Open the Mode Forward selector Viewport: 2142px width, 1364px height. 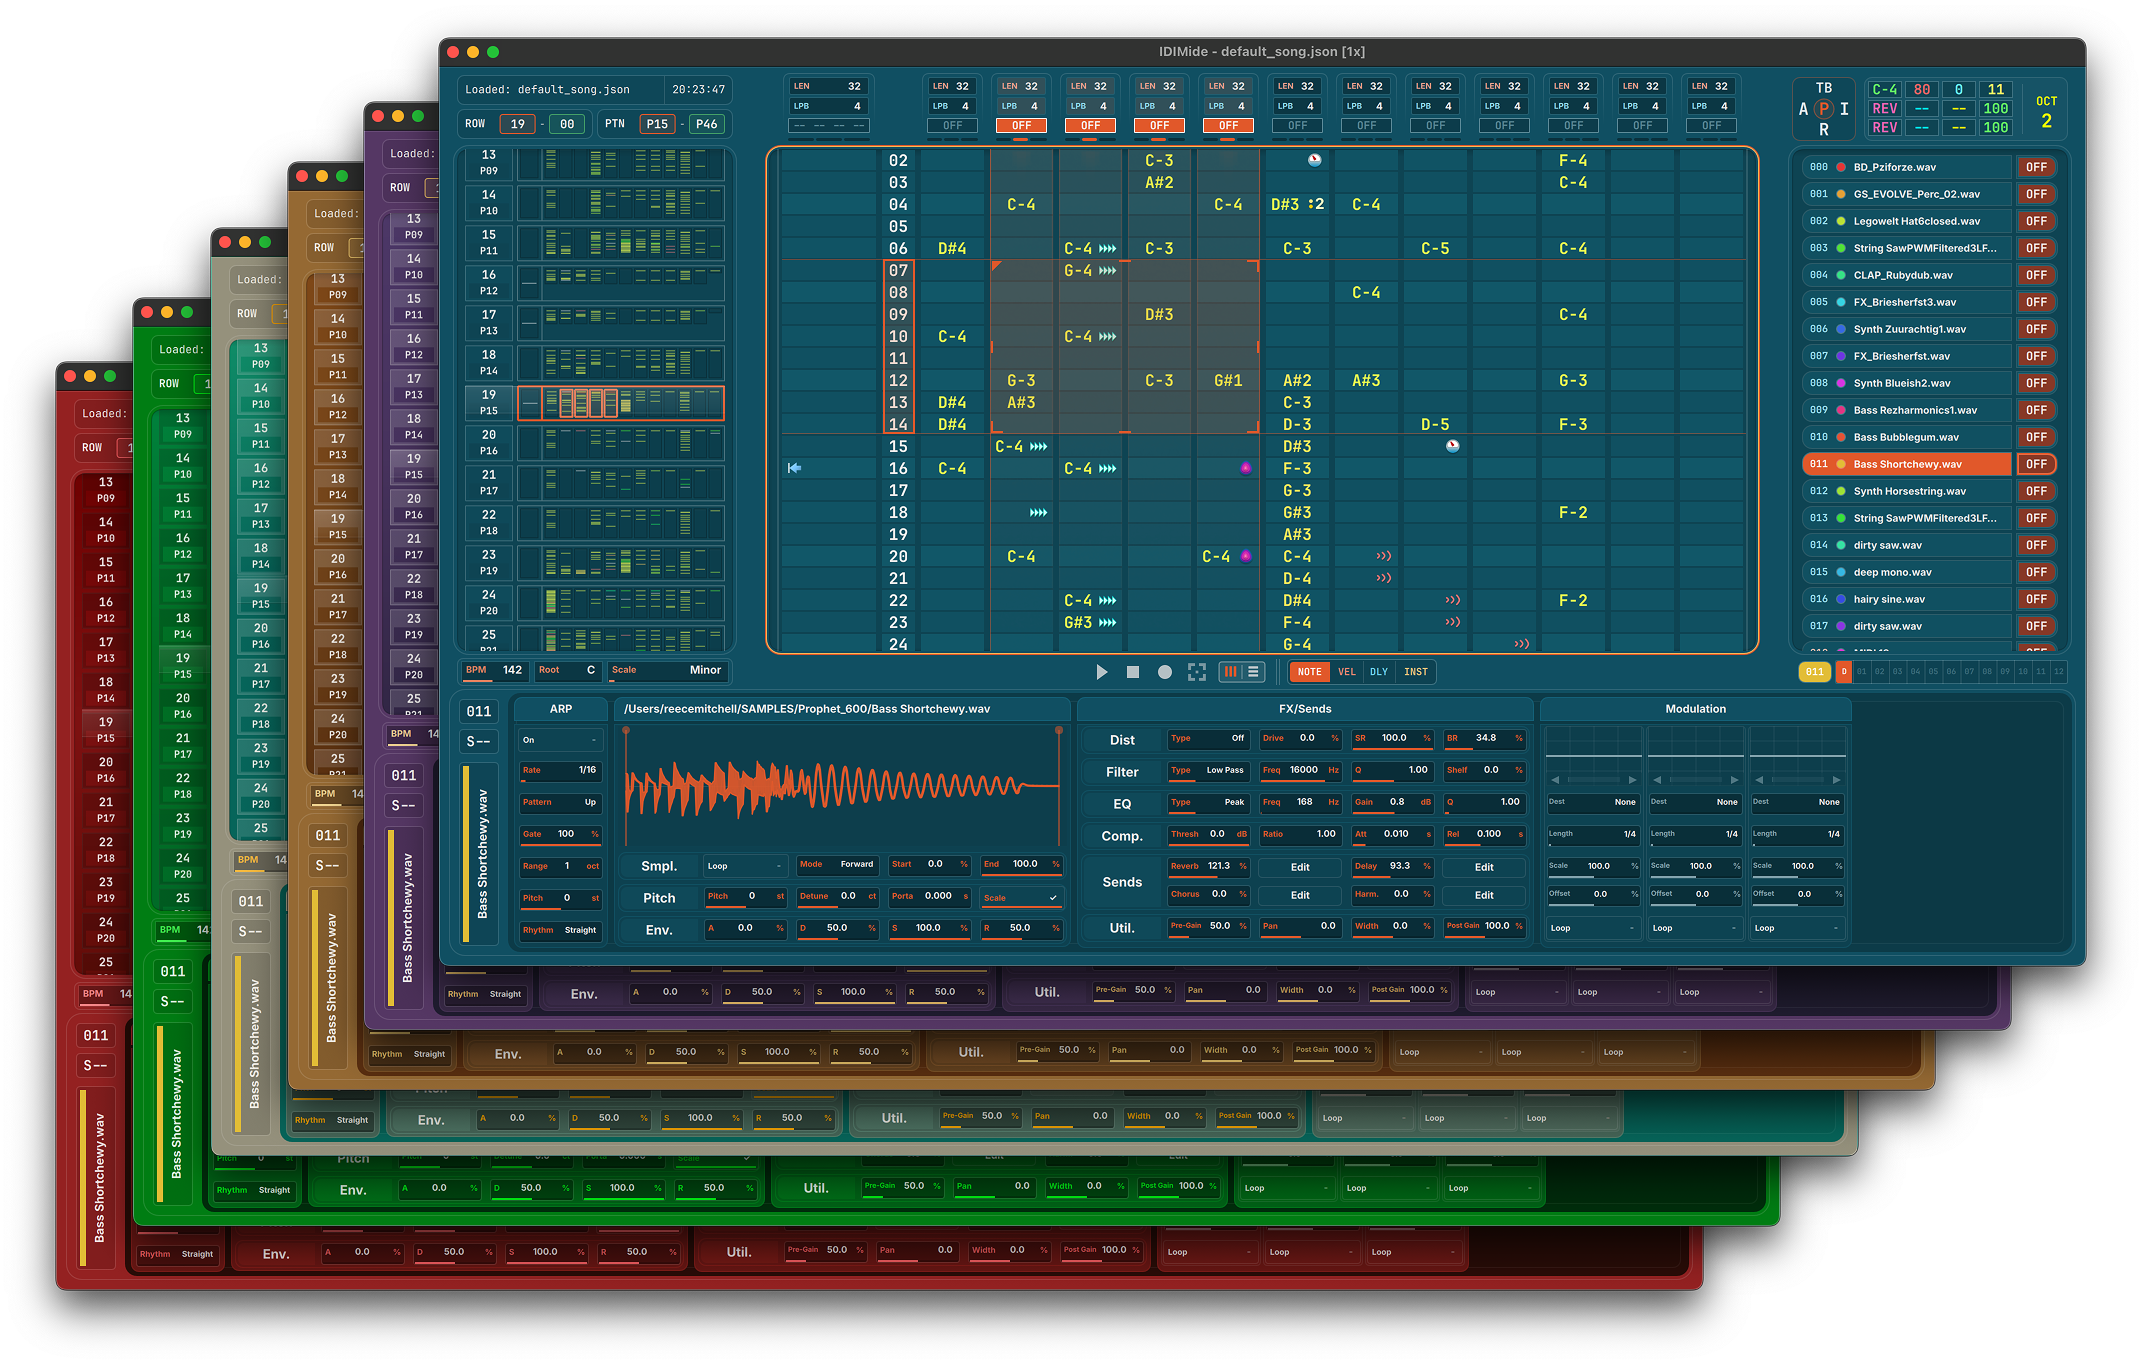coord(837,865)
